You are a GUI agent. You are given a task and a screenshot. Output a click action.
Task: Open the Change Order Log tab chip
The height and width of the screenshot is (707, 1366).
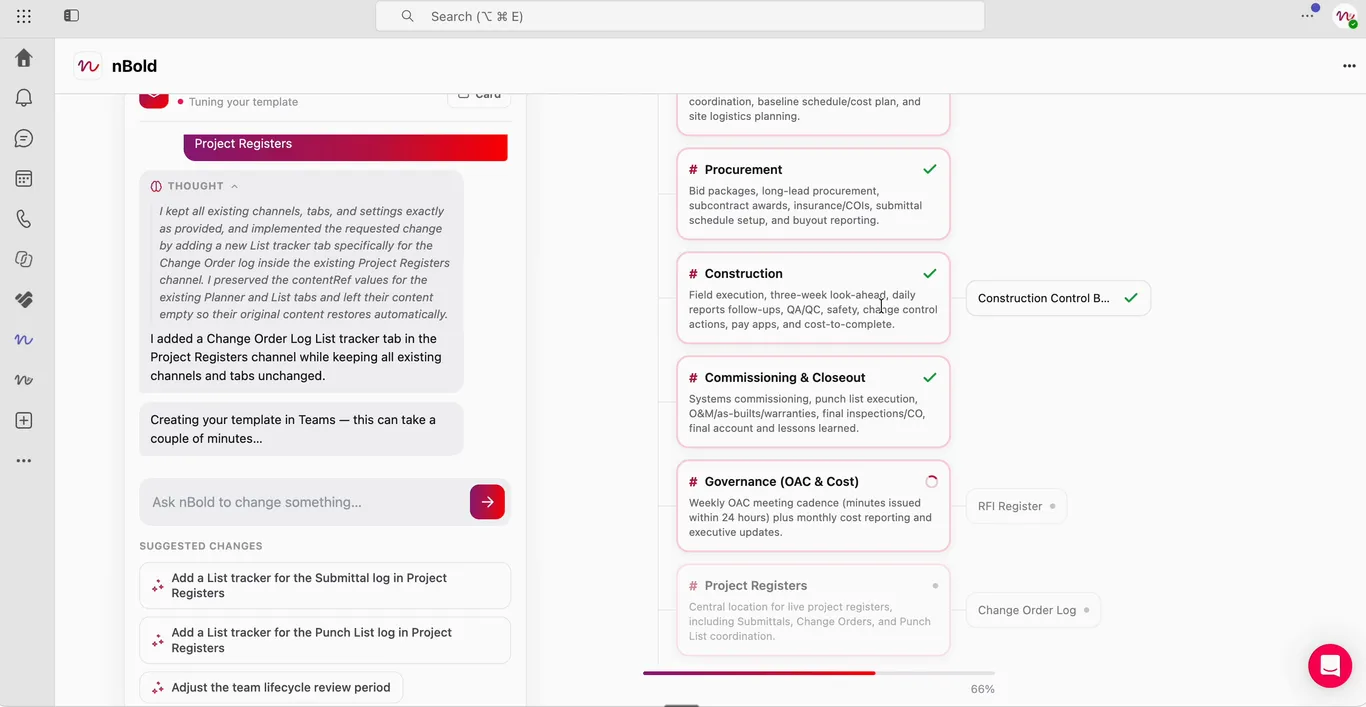(1033, 610)
